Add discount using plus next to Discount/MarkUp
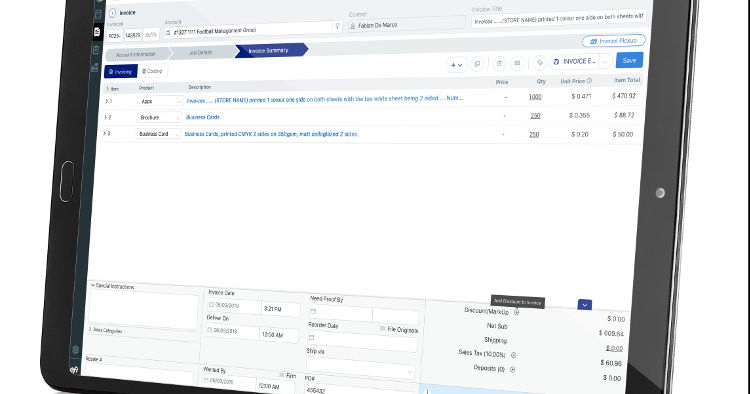 click(x=517, y=312)
